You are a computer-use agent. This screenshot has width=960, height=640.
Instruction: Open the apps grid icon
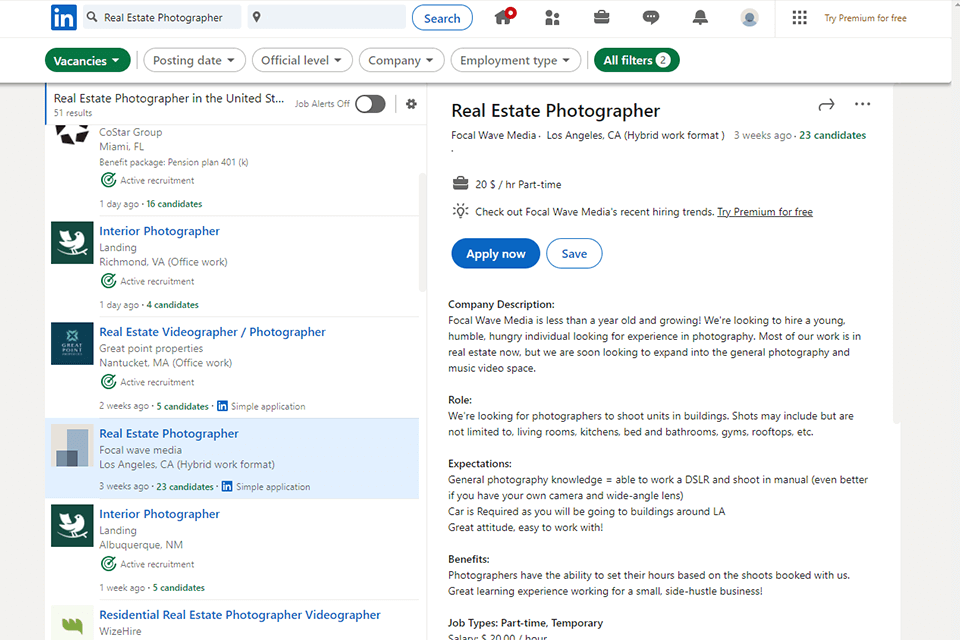pyautogui.click(x=799, y=18)
